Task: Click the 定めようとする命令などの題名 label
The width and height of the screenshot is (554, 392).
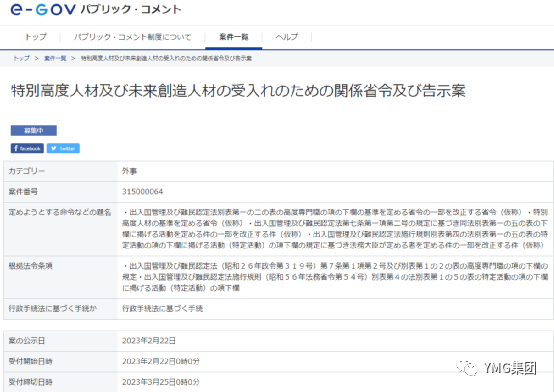Action: click(60, 212)
